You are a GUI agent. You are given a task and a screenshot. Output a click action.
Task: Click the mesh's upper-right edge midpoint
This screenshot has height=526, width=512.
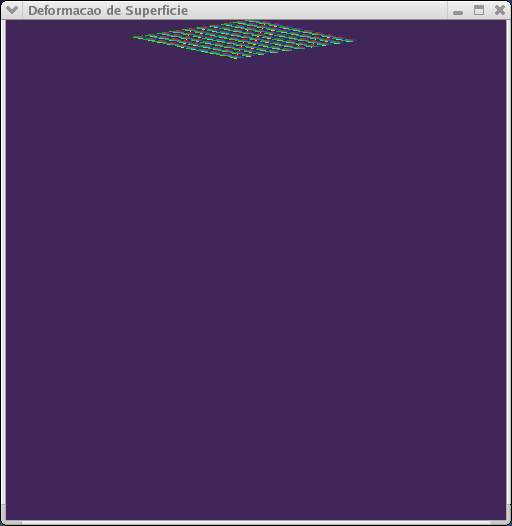pyautogui.click(x=303, y=31)
